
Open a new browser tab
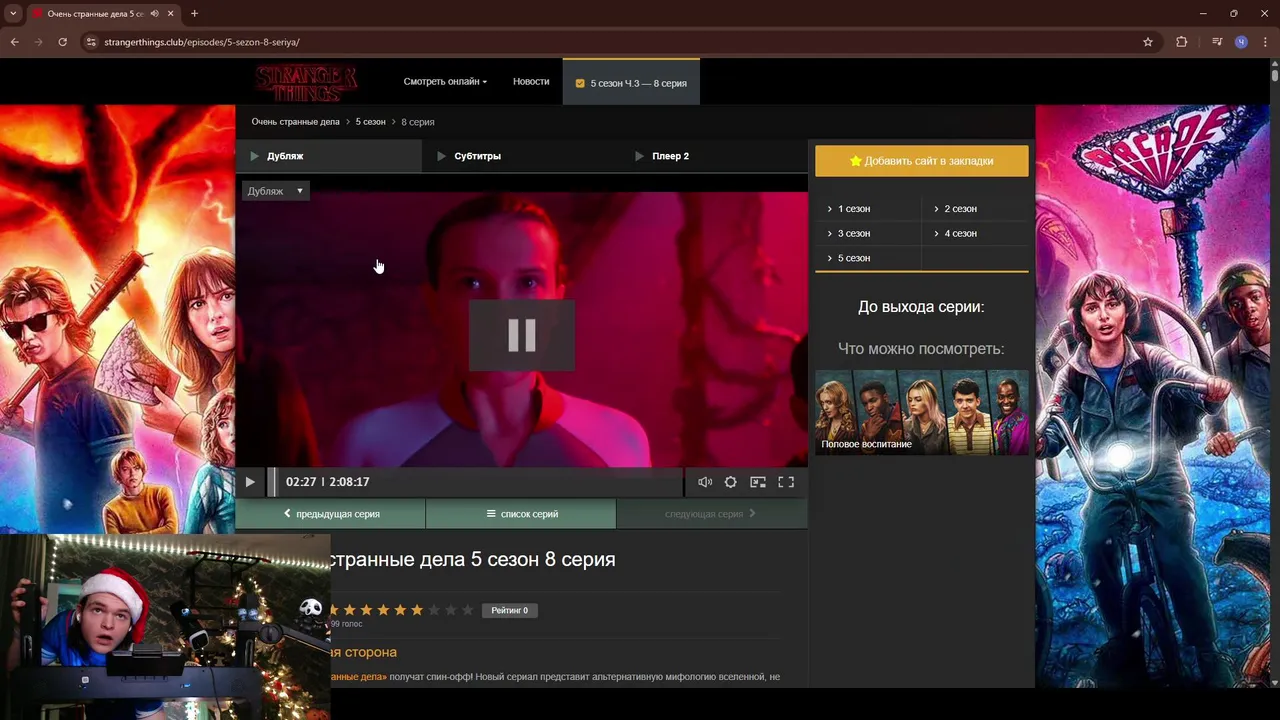click(194, 14)
